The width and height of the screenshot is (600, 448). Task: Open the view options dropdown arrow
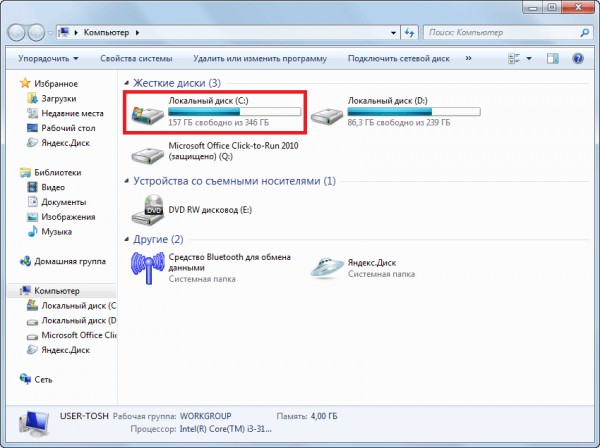[x=529, y=59]
